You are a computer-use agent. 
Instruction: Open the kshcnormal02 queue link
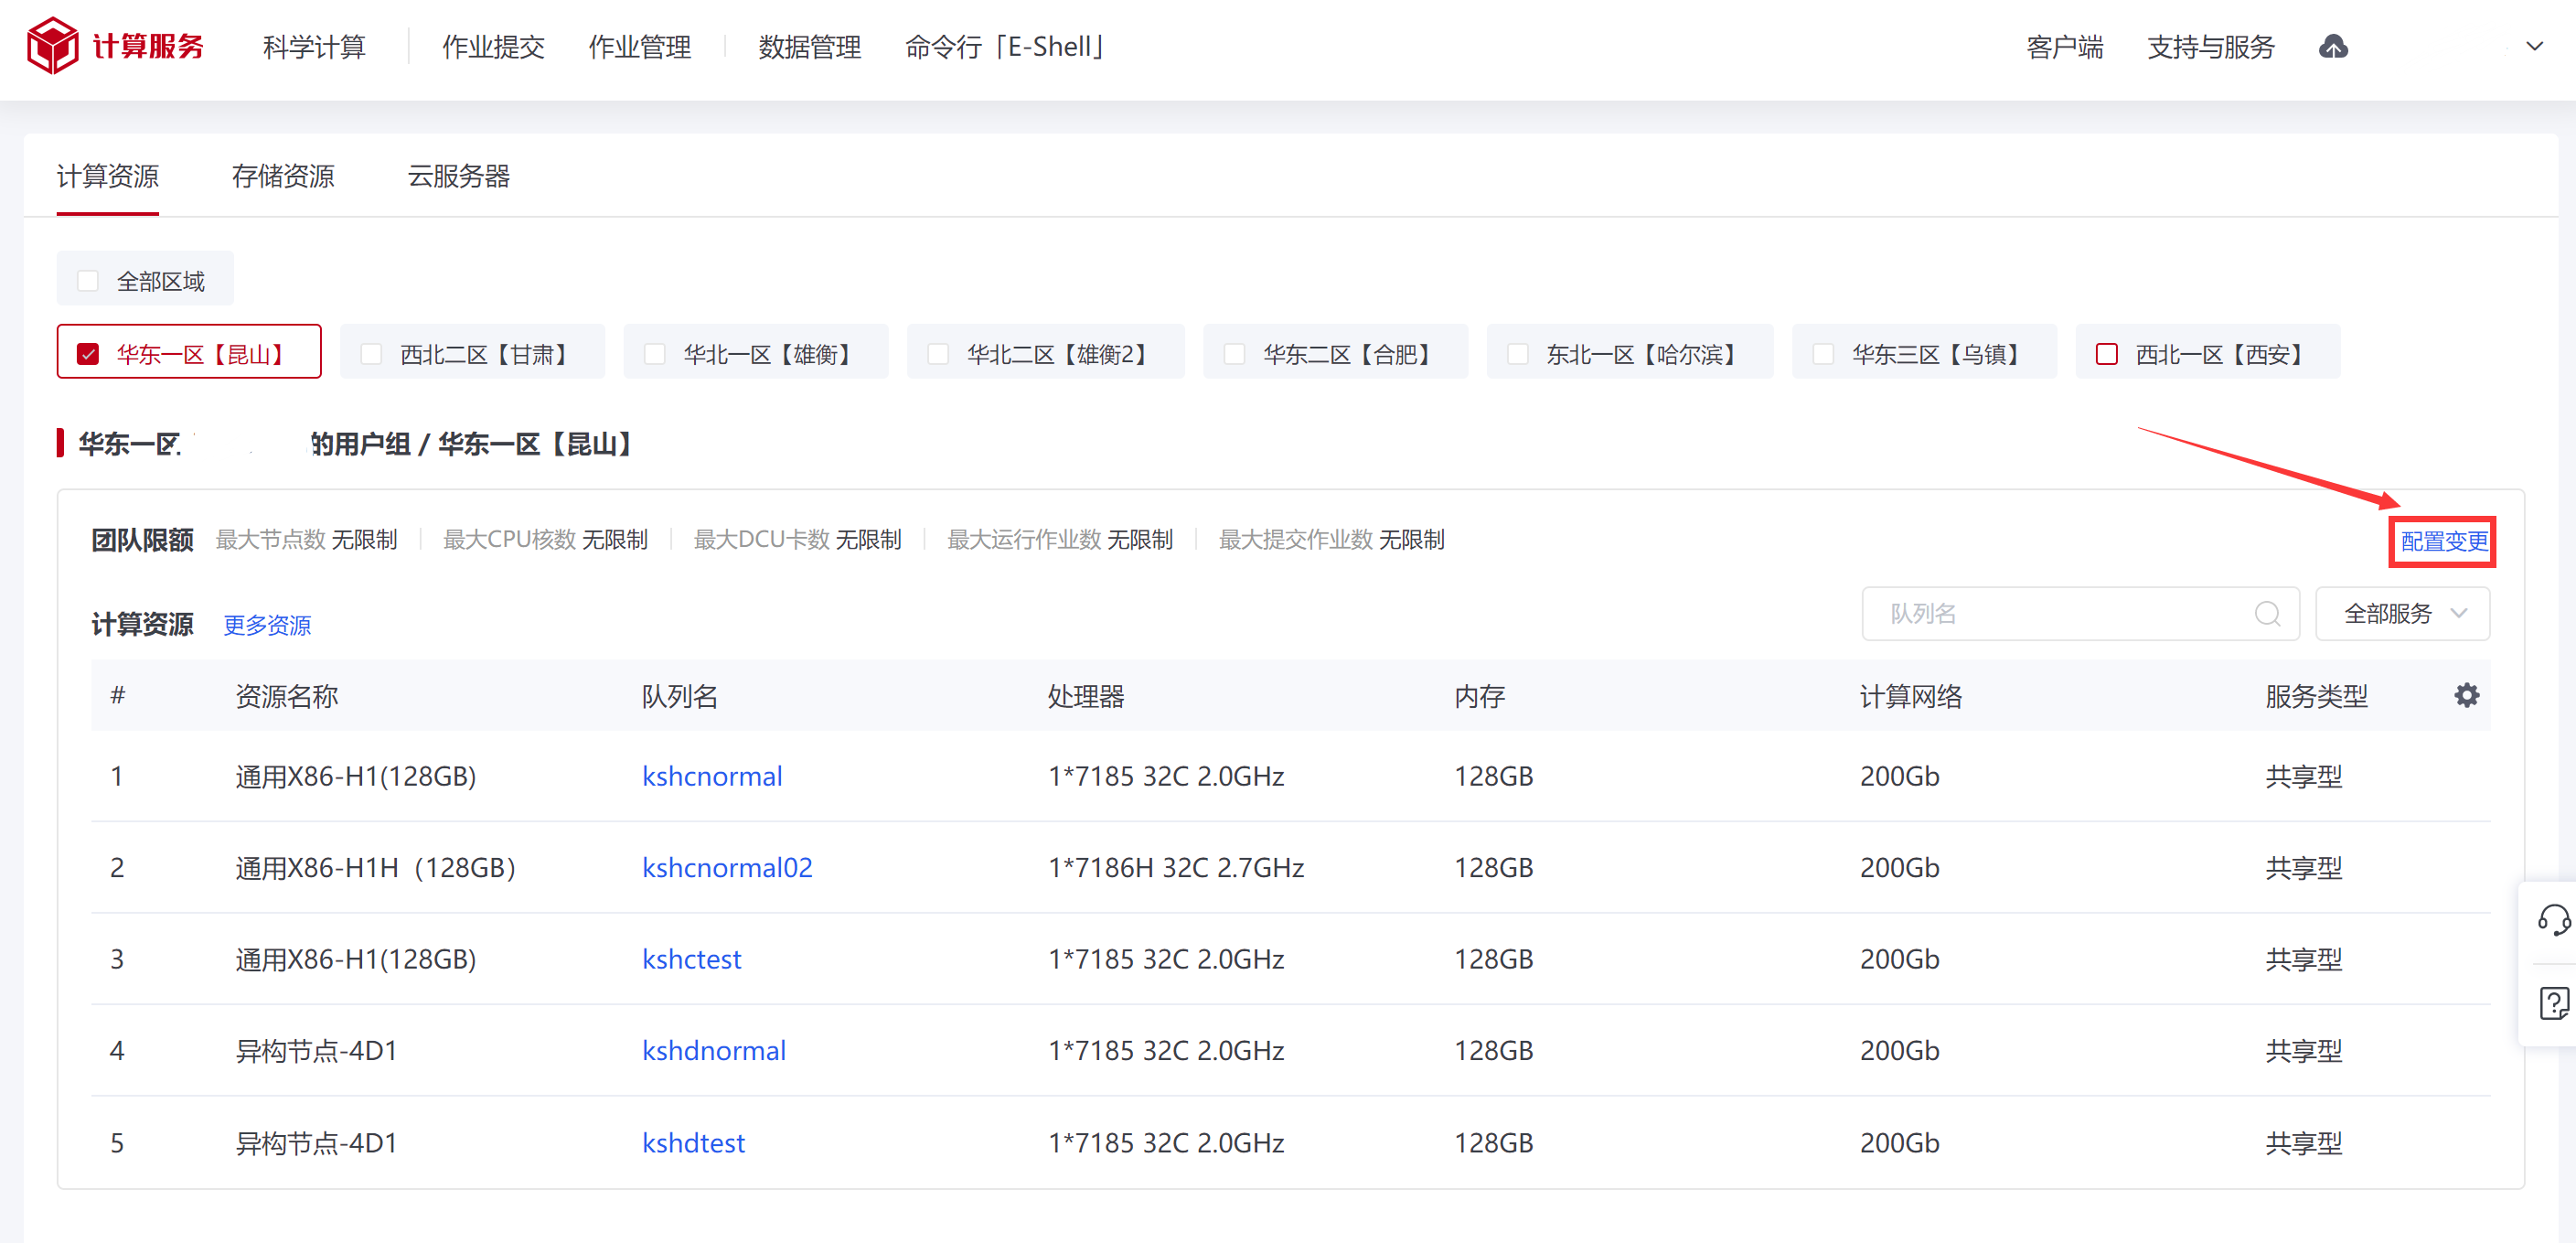727,867
